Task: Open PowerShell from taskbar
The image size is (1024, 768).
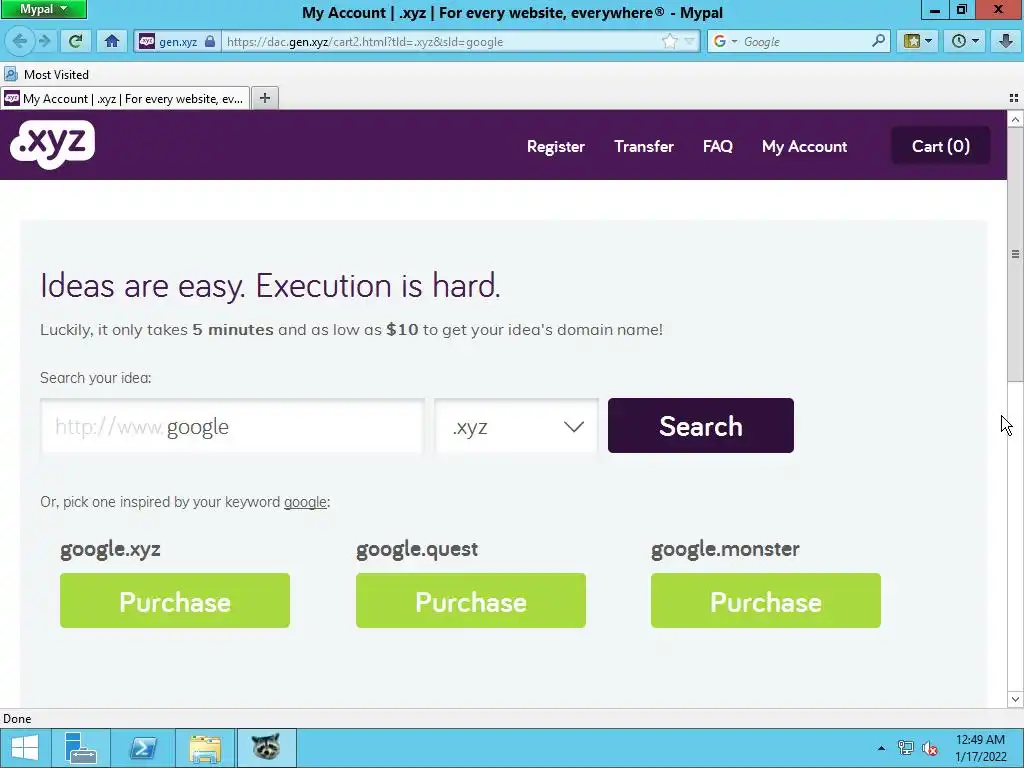Action: (x=143, y=748)
